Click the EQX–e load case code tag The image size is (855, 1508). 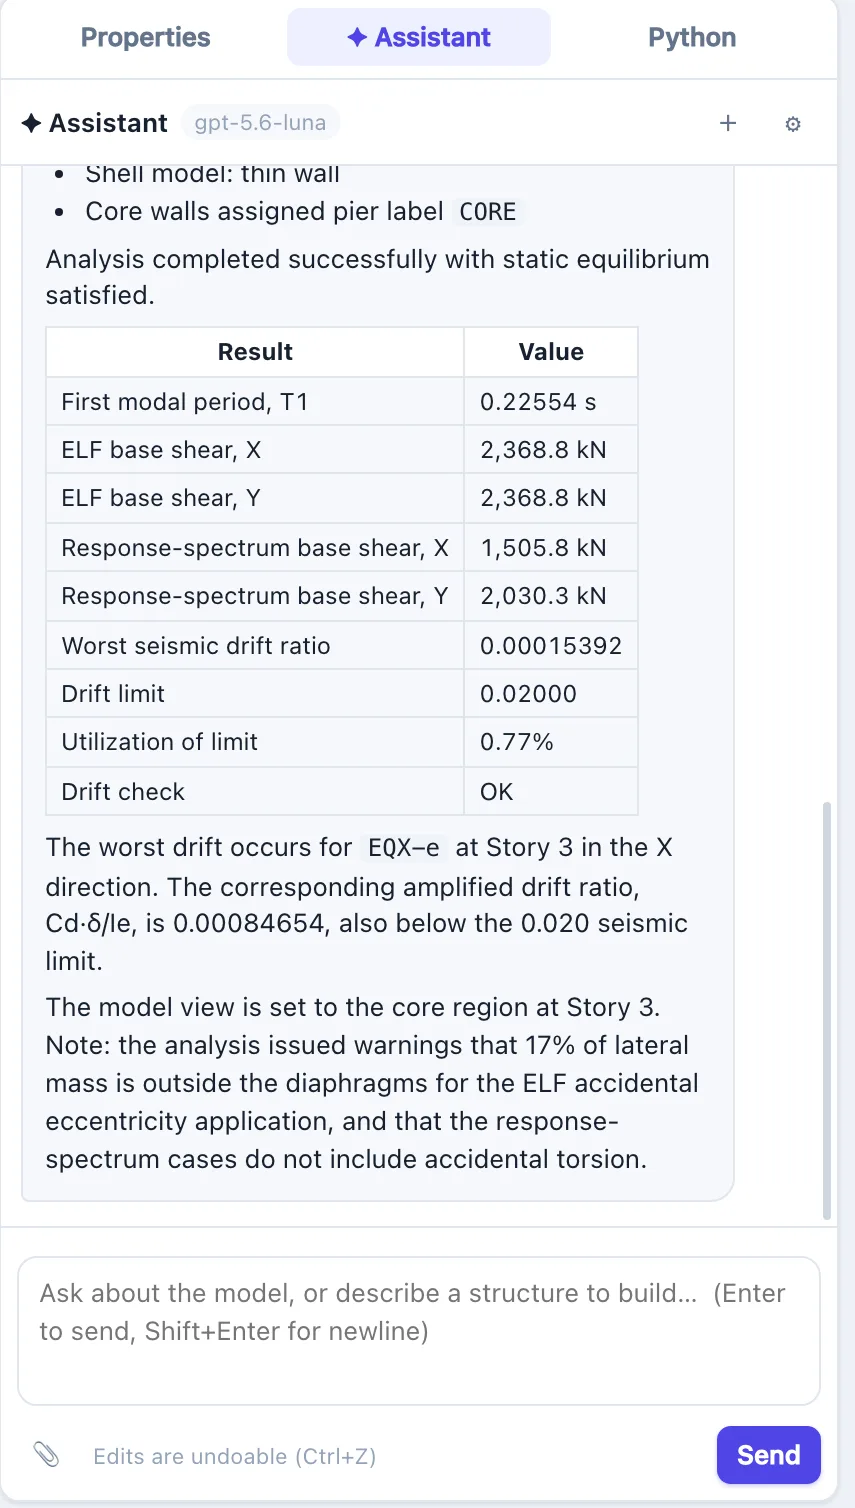(x=403, y=848)
